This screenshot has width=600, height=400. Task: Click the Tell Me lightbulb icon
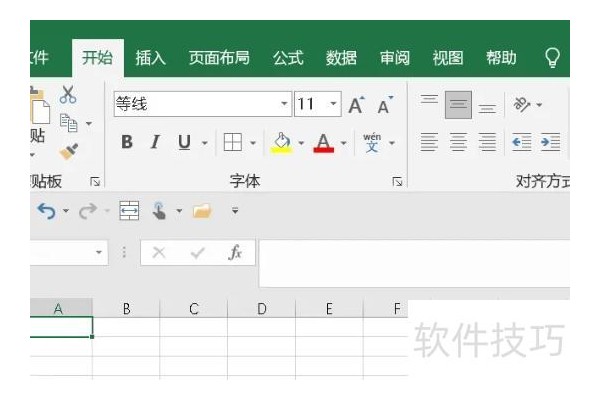(553, 58)
